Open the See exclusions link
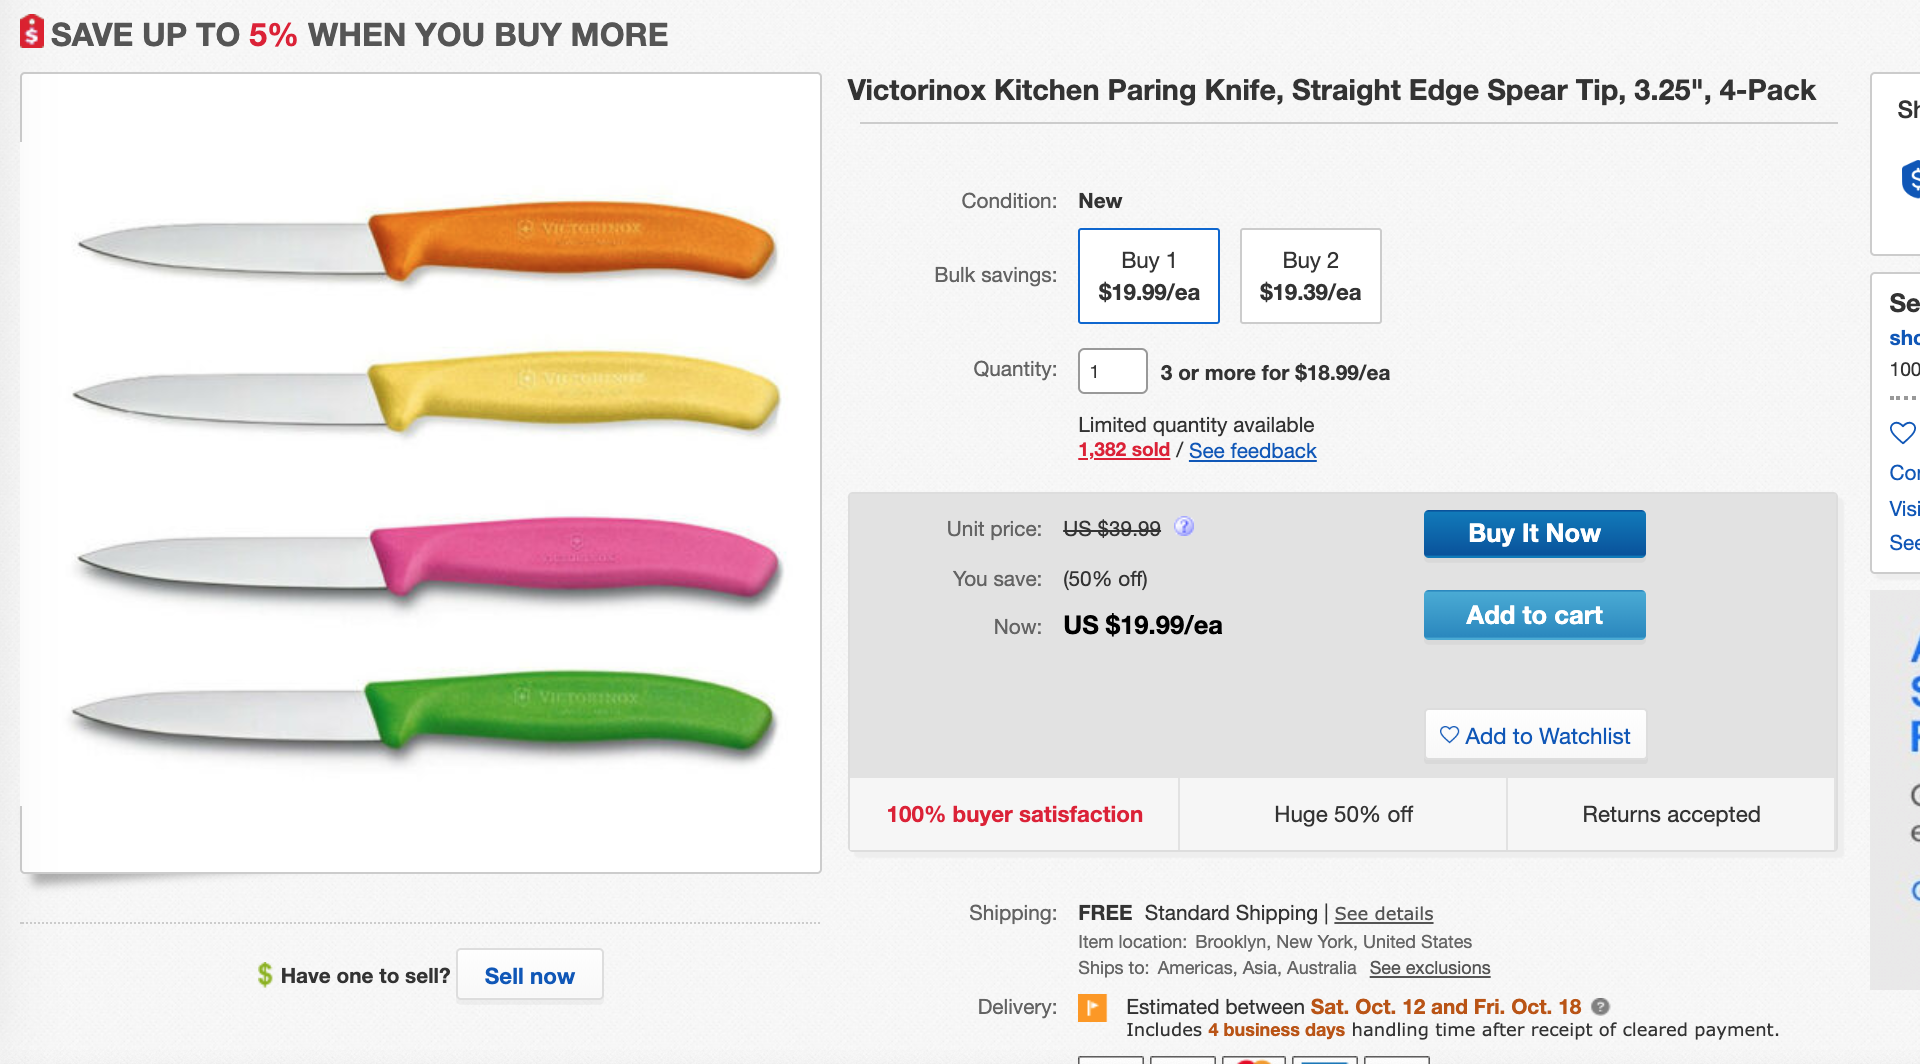This screenshot has width=1920, height=1064. point(1429,968)
